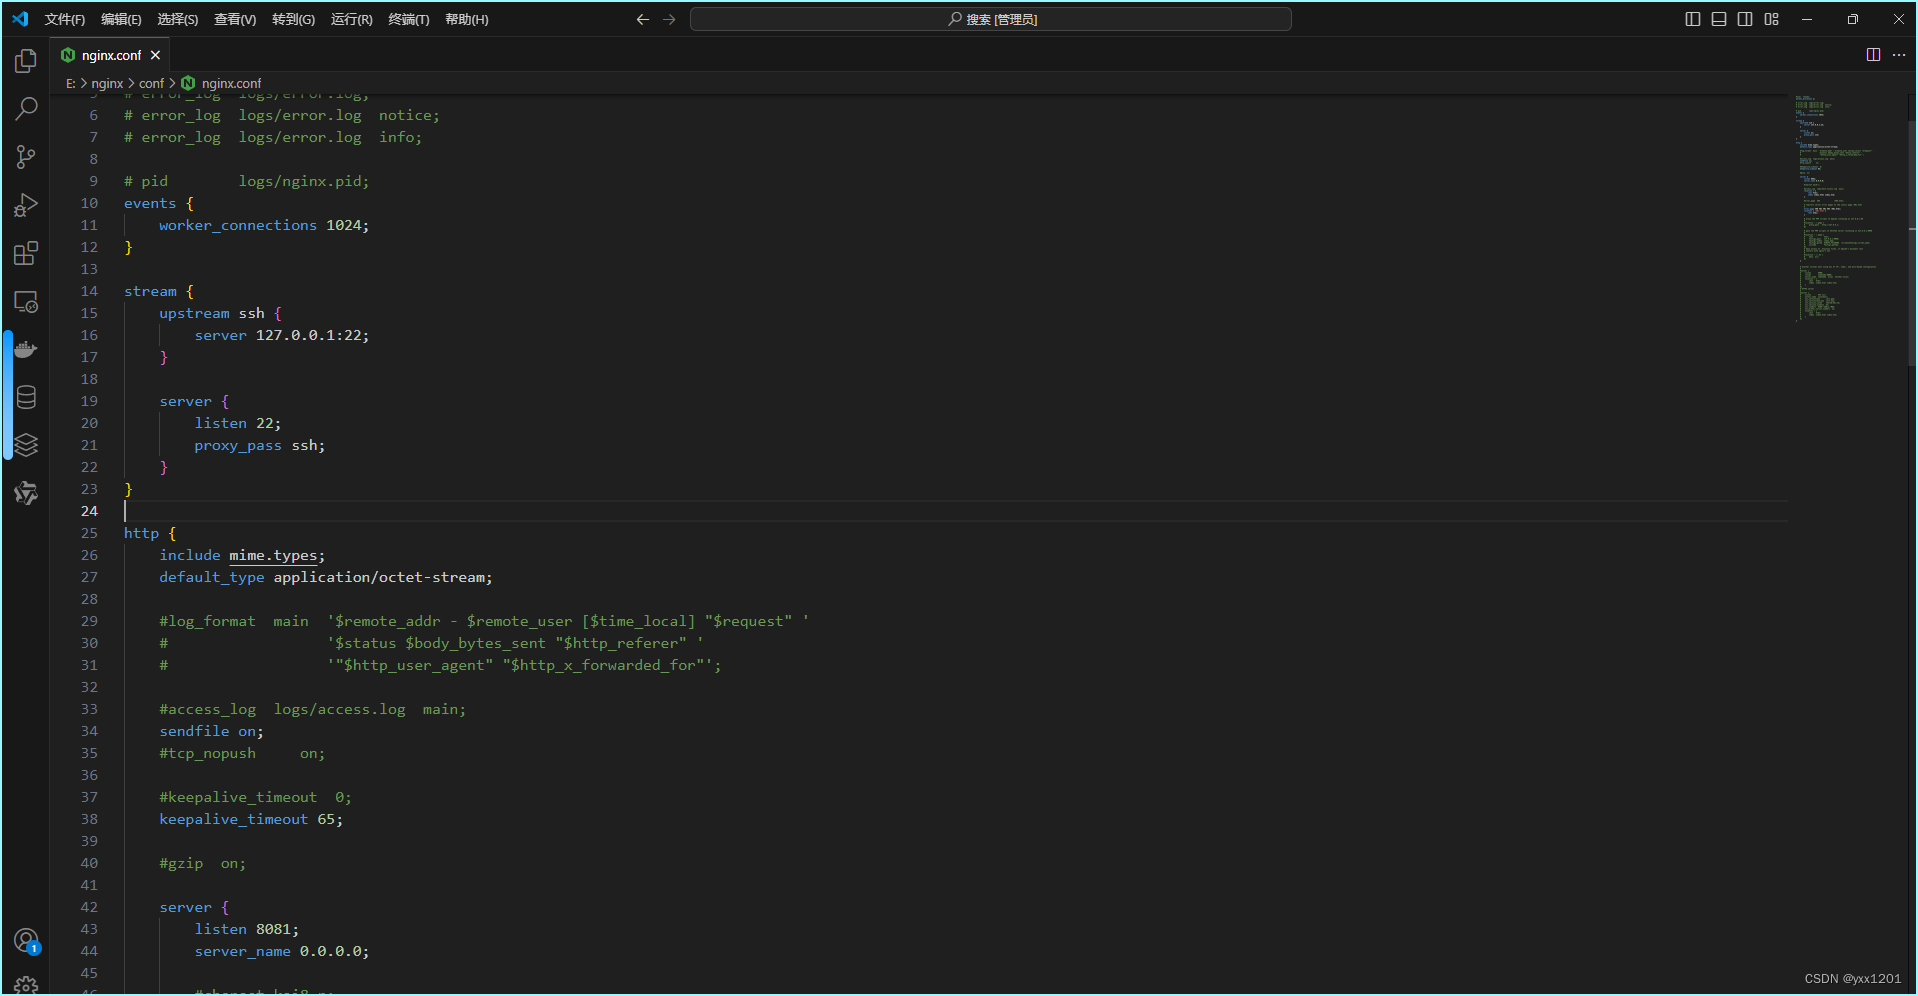Open the Manage settings gear
Viewport: 1918px width, 996px height.
tap(26, 985)
